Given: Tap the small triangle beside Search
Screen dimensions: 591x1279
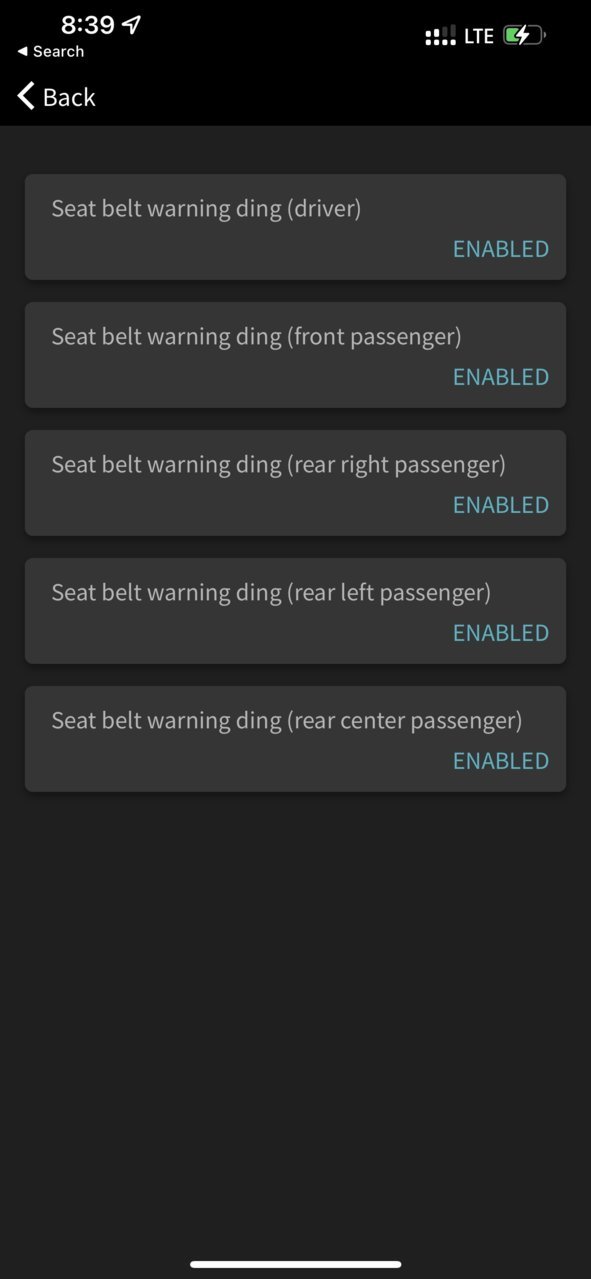Looking at the screenshot, I should click(x=22, y=52).
